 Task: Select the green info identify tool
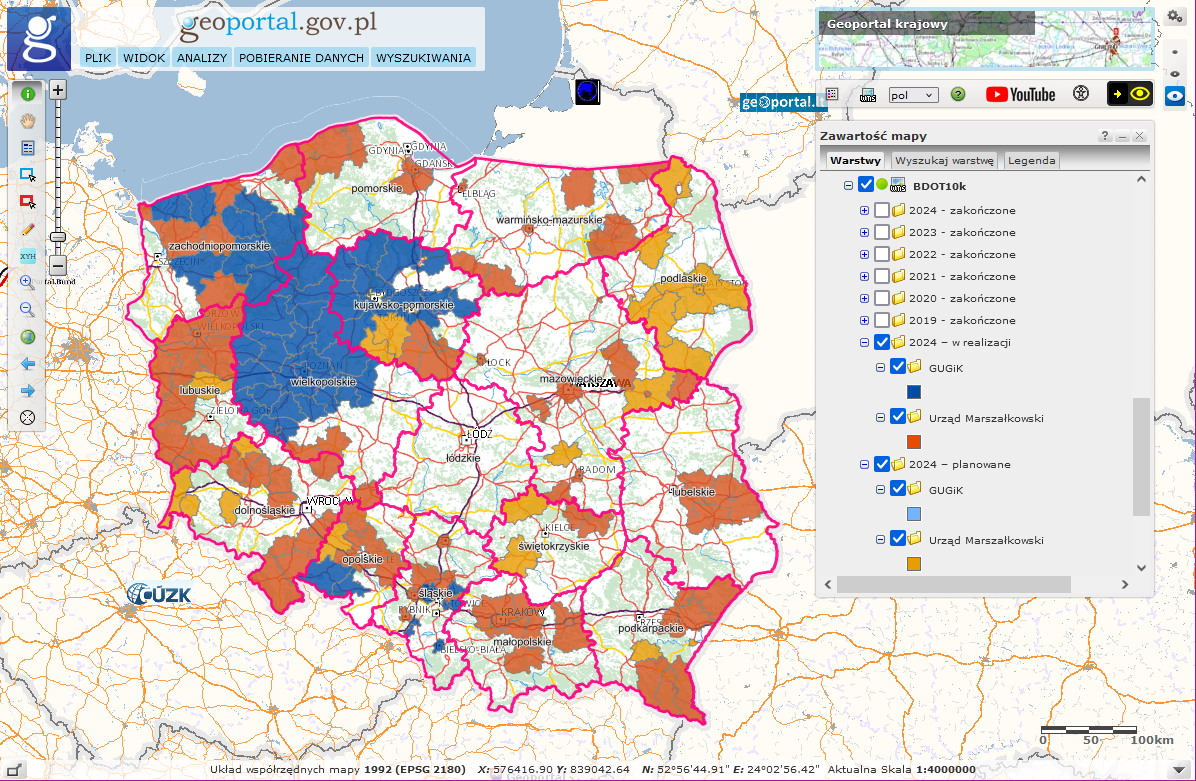(x=28, y=94)
